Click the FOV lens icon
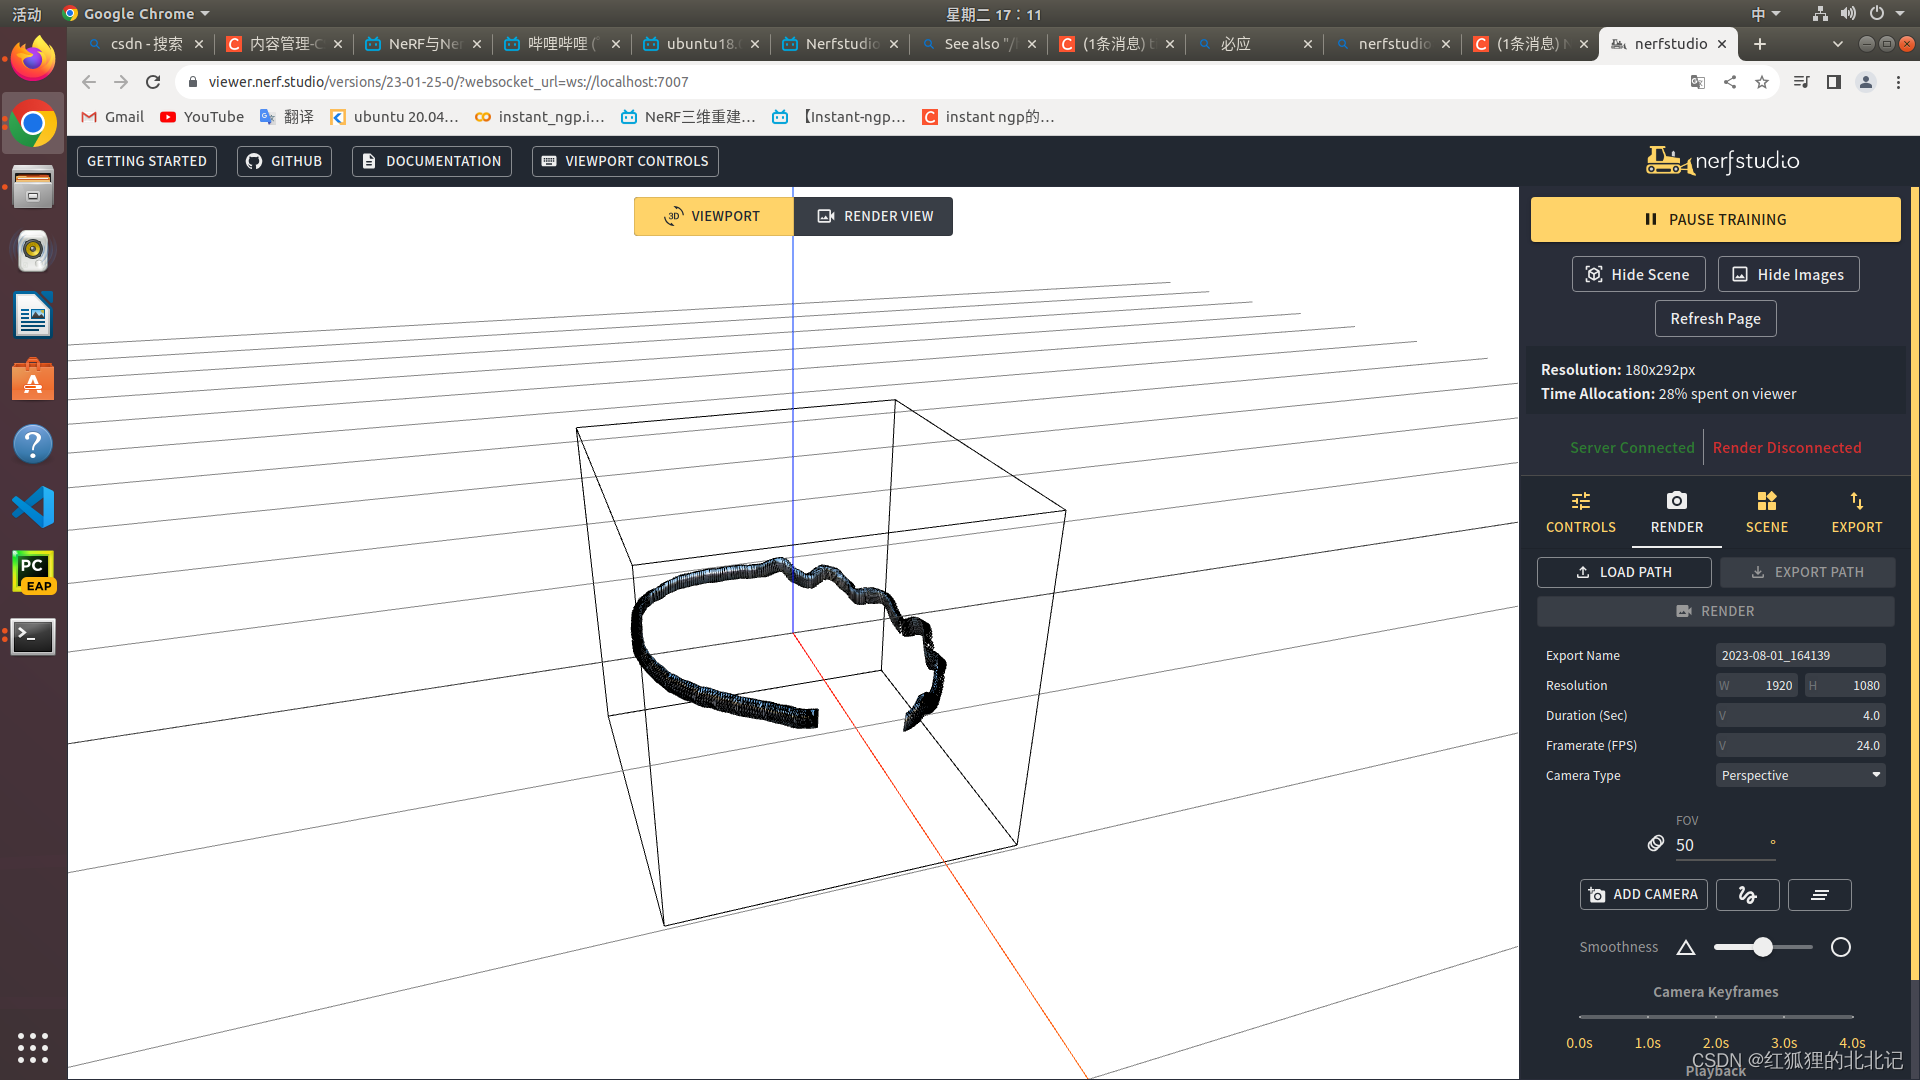The height and width of the screenshot is (1080, 1920). coord(1656,844)
